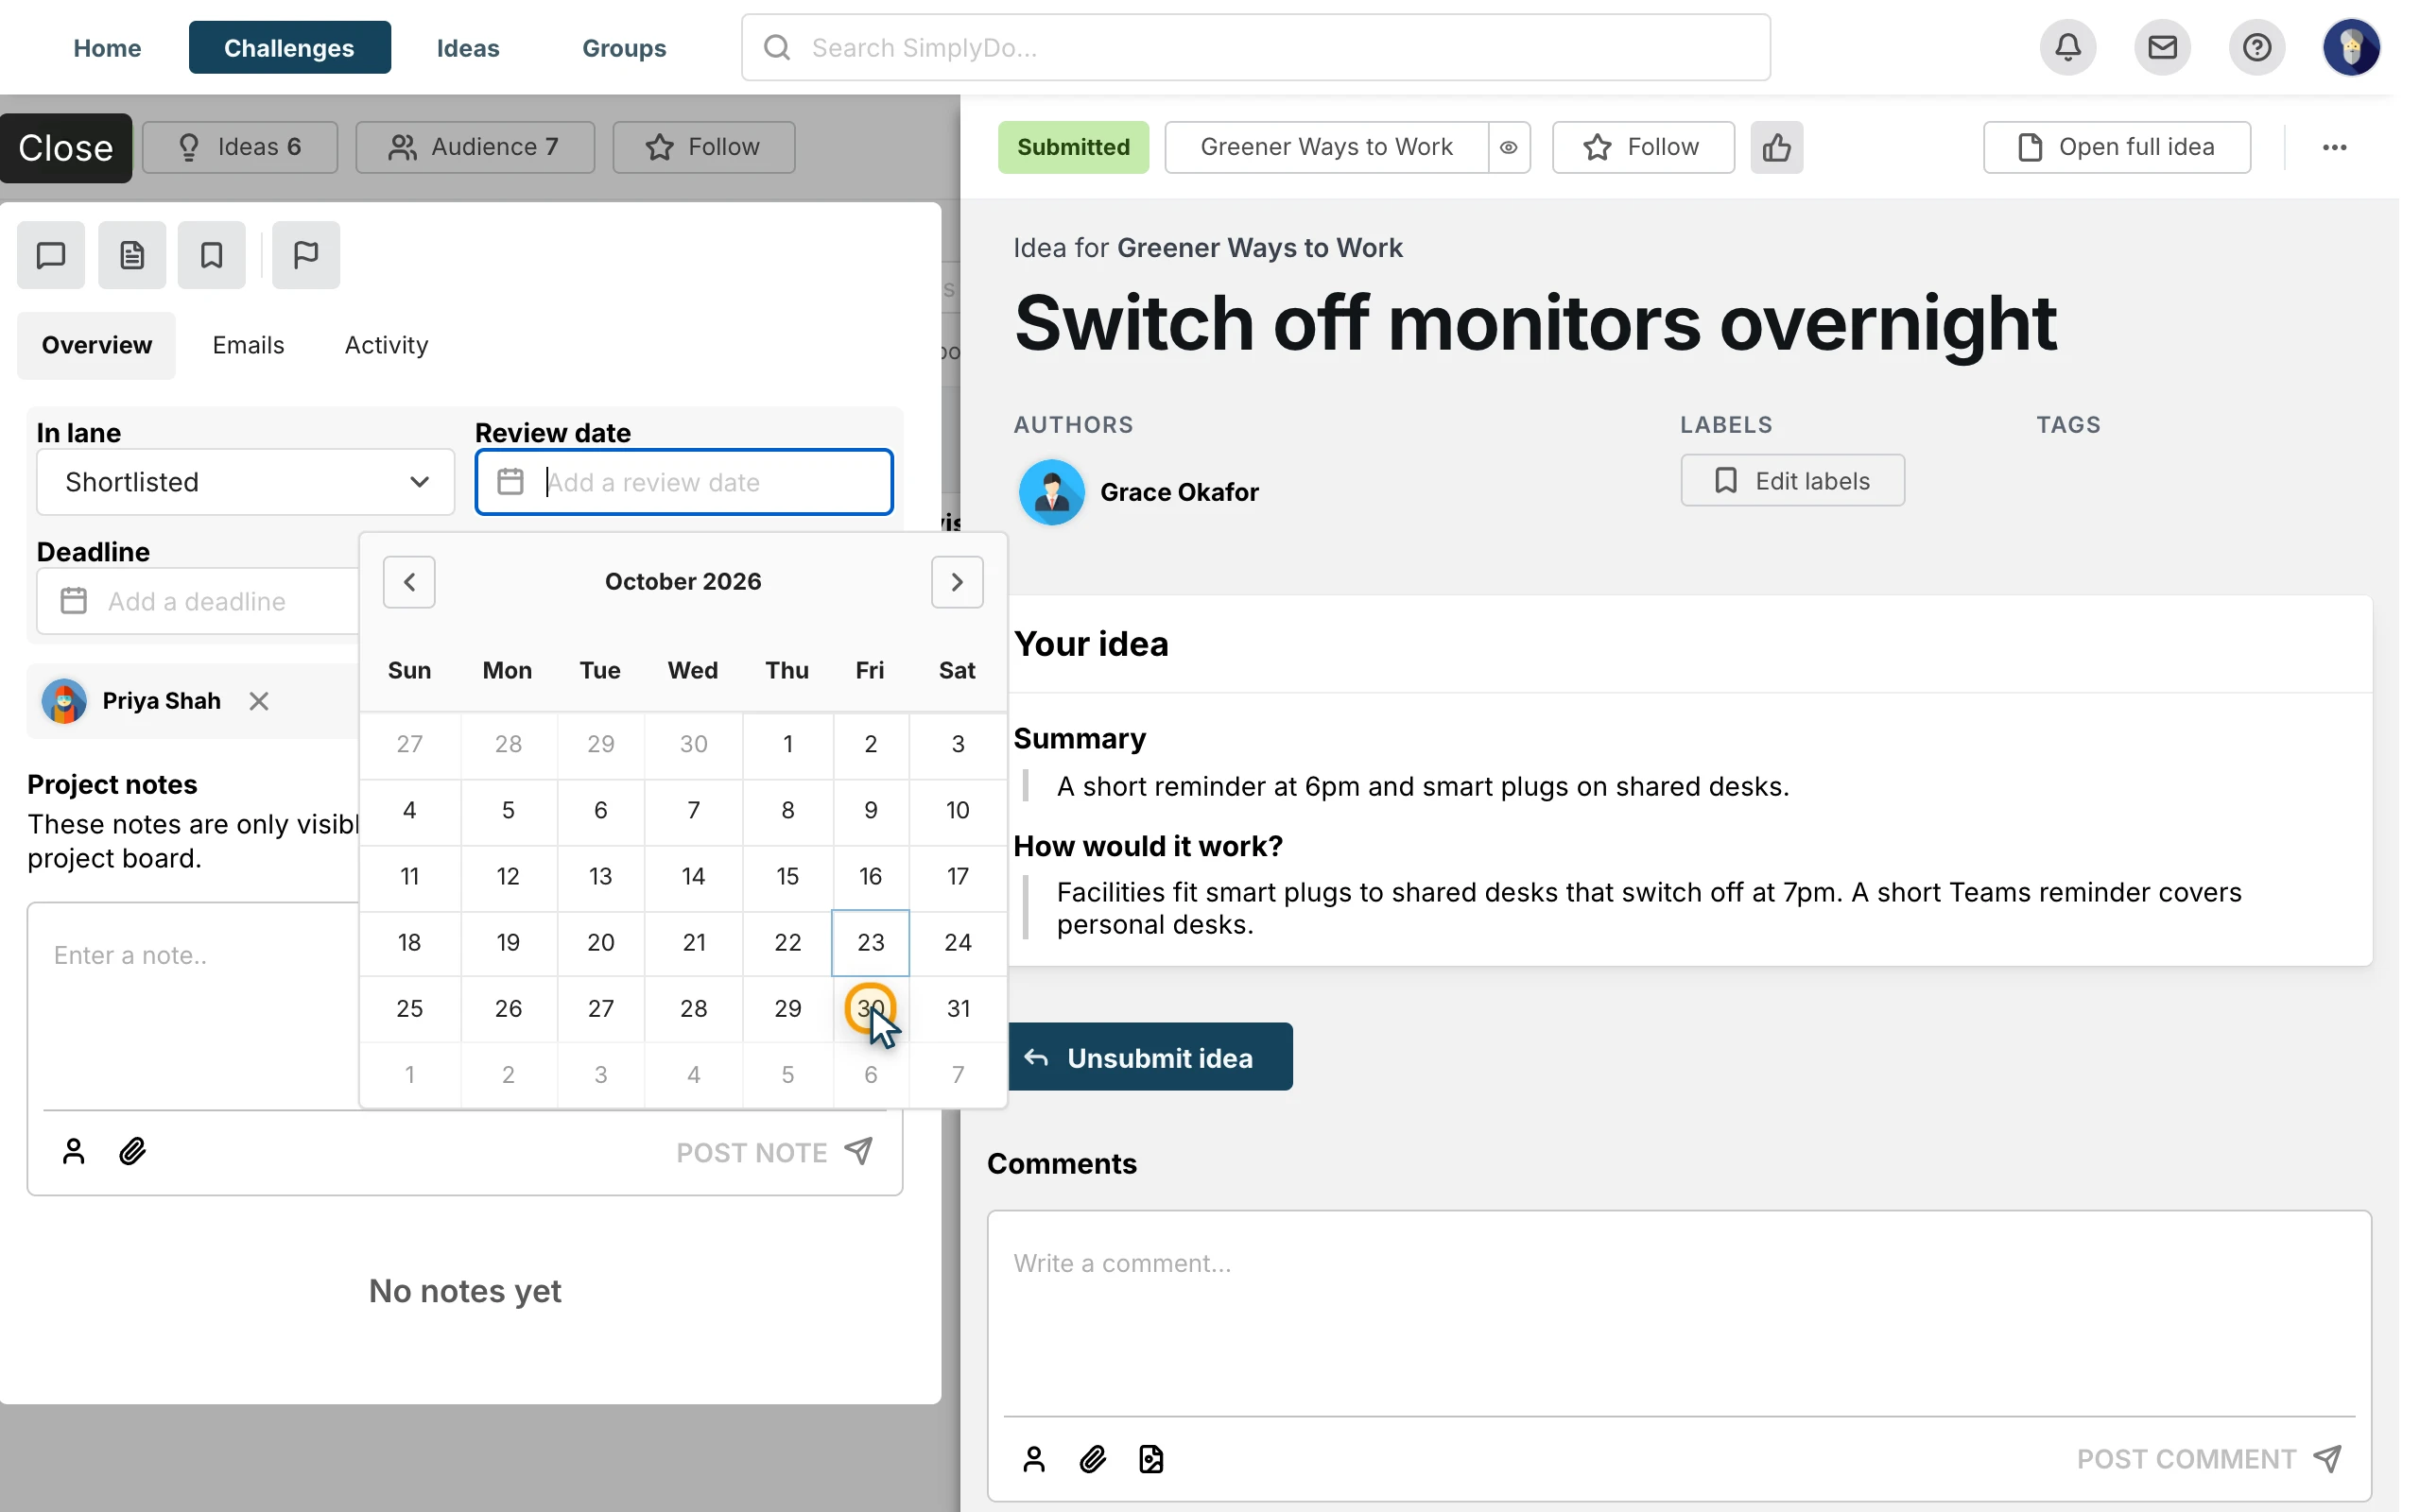The image size is (2420, 1512).
Task: Click the Write a comment text area
Action: [1679, 1312]
